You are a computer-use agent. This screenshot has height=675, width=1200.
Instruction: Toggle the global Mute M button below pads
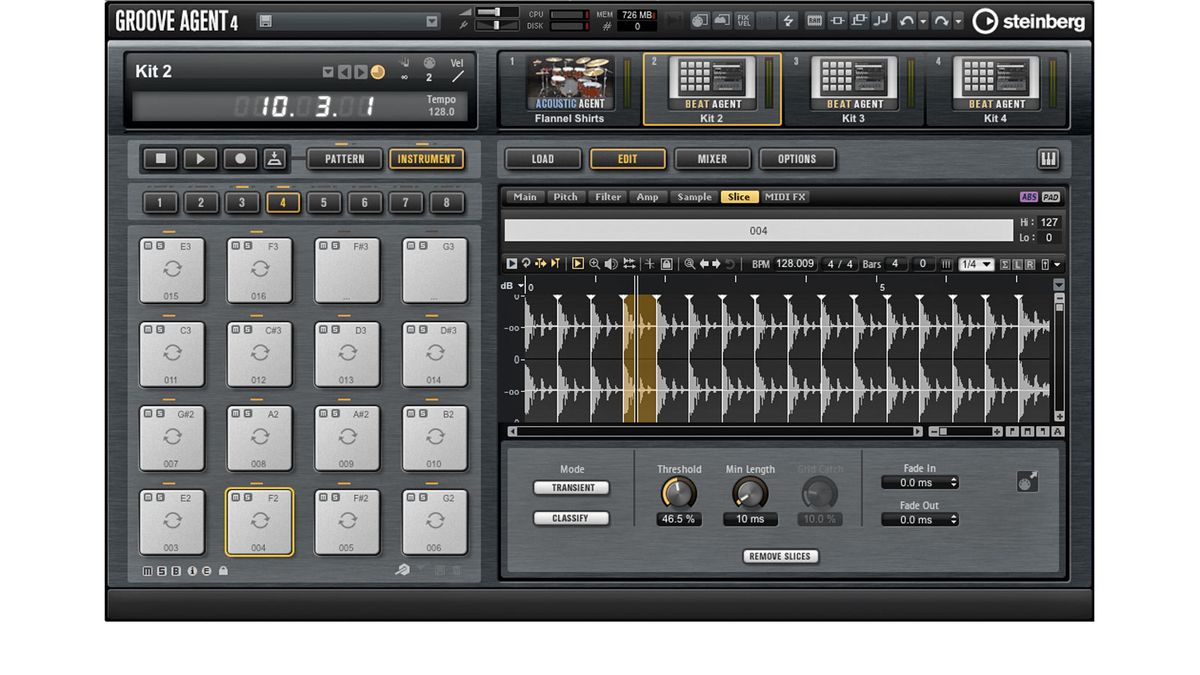[148, 571]
